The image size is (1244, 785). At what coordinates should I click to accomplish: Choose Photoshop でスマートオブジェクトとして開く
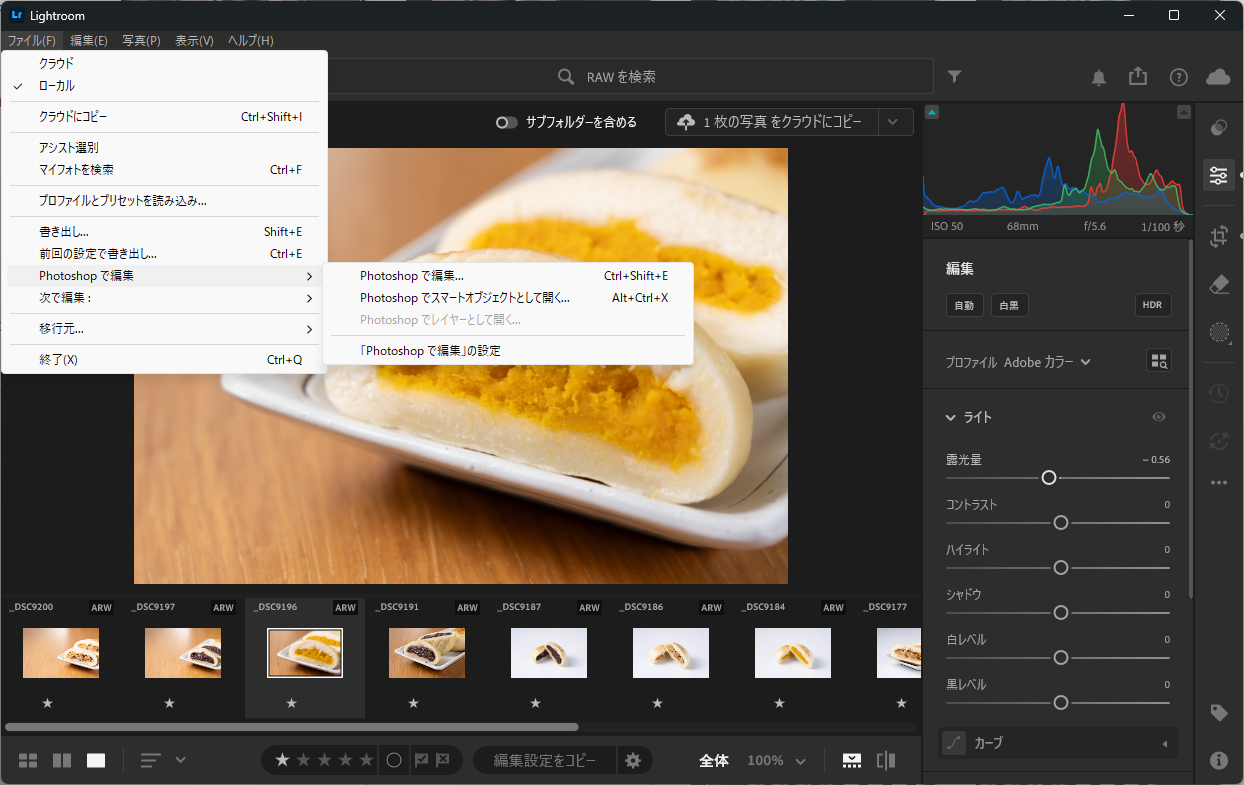pos(508,298)
